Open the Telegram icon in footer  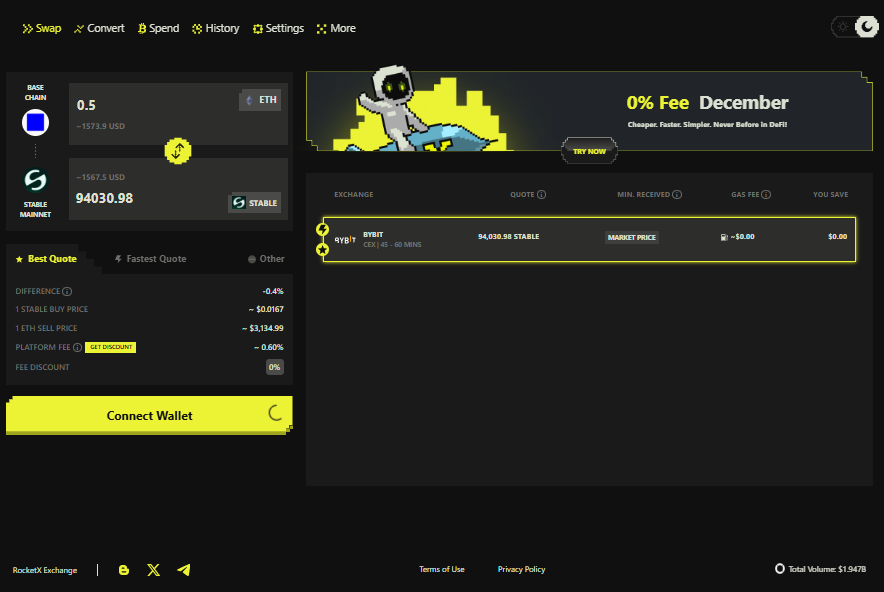[183, 570]
